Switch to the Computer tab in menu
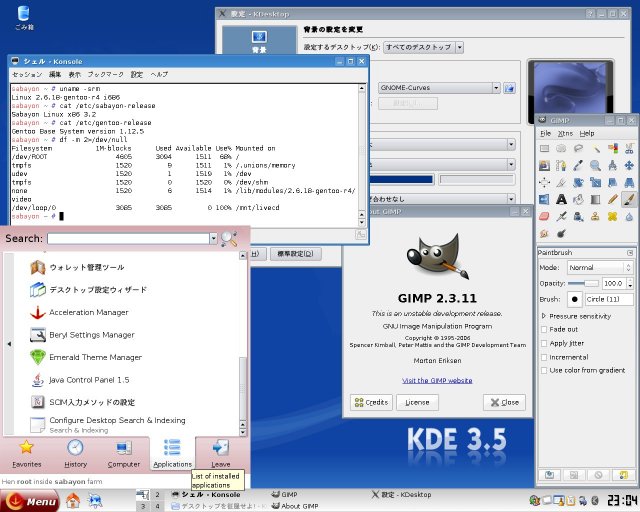640x512 pixels. [x=124, y=454]
